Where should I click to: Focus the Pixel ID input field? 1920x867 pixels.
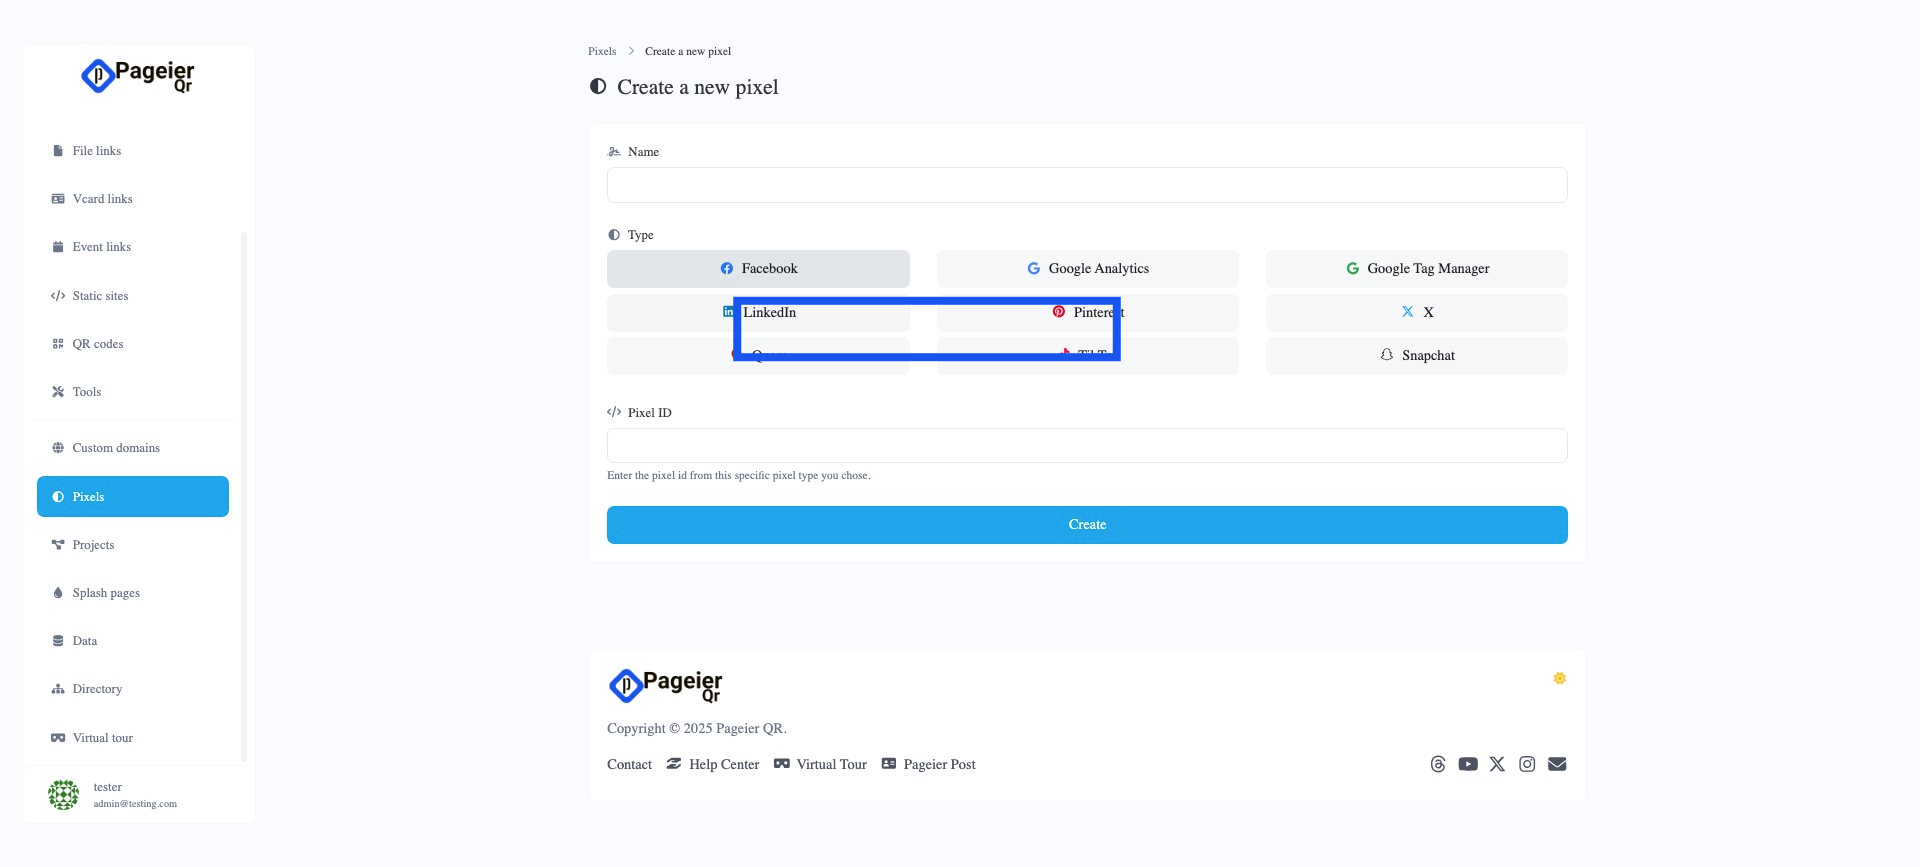(x=1087, y=446)
